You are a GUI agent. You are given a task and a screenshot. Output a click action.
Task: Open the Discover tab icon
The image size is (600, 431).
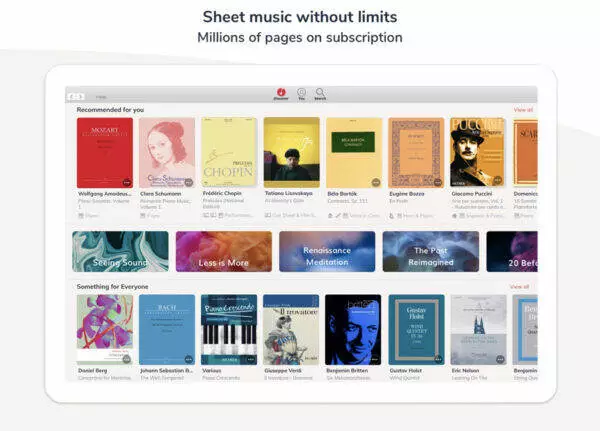pyautogui.click(x=281, y=92)
